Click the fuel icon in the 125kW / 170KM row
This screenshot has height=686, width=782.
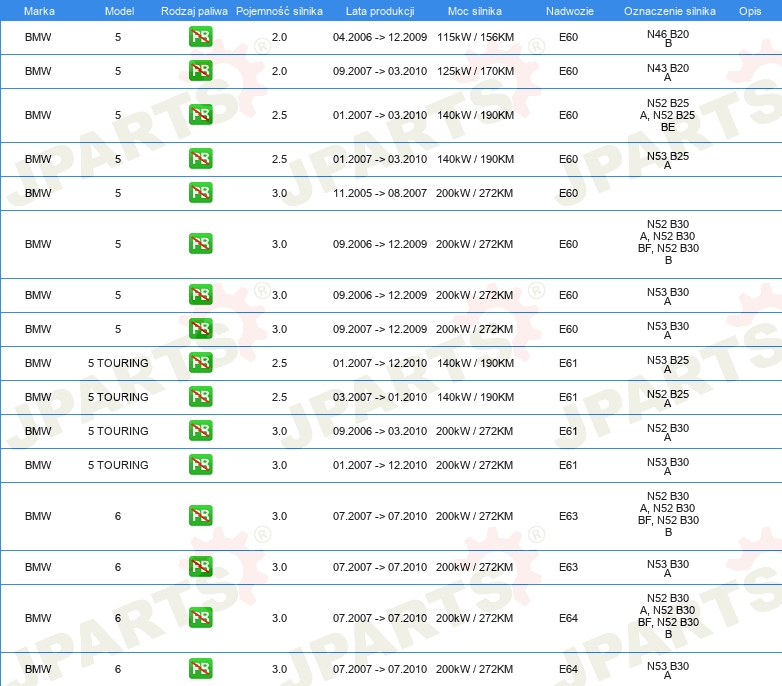(200, 71)
